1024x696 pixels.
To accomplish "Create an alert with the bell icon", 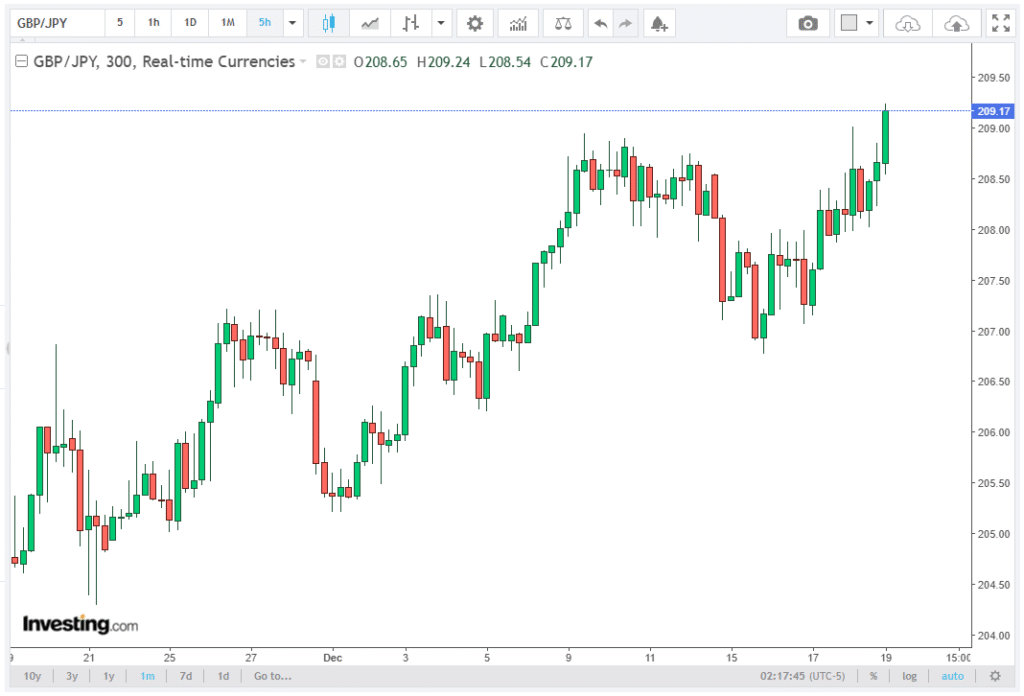I will [658, 23].
